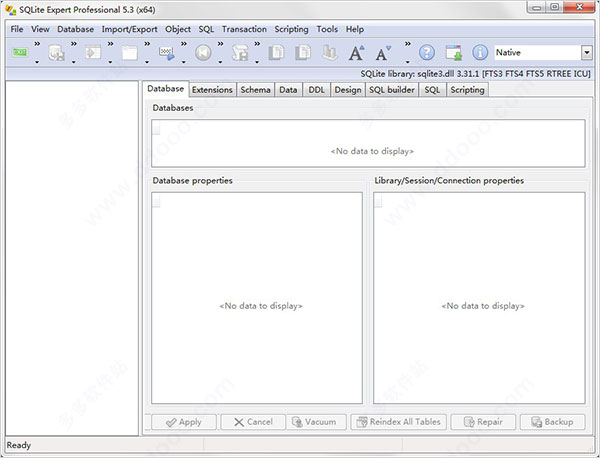Click the Reindex All Tables button

(398, 422)
